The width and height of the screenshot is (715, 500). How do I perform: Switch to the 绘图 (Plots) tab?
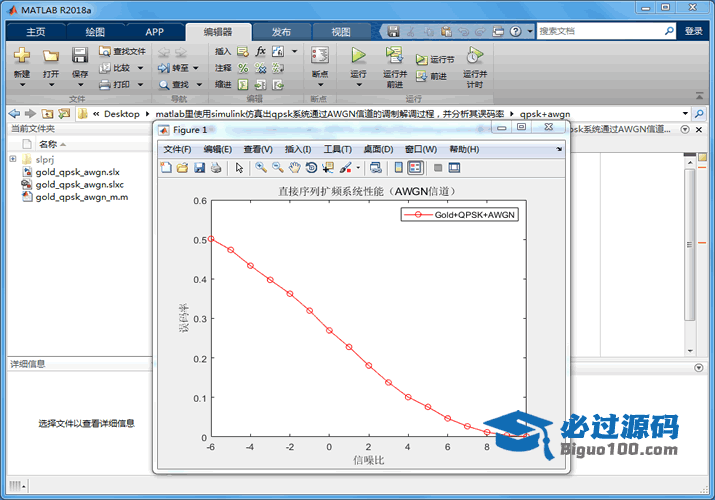95,32
